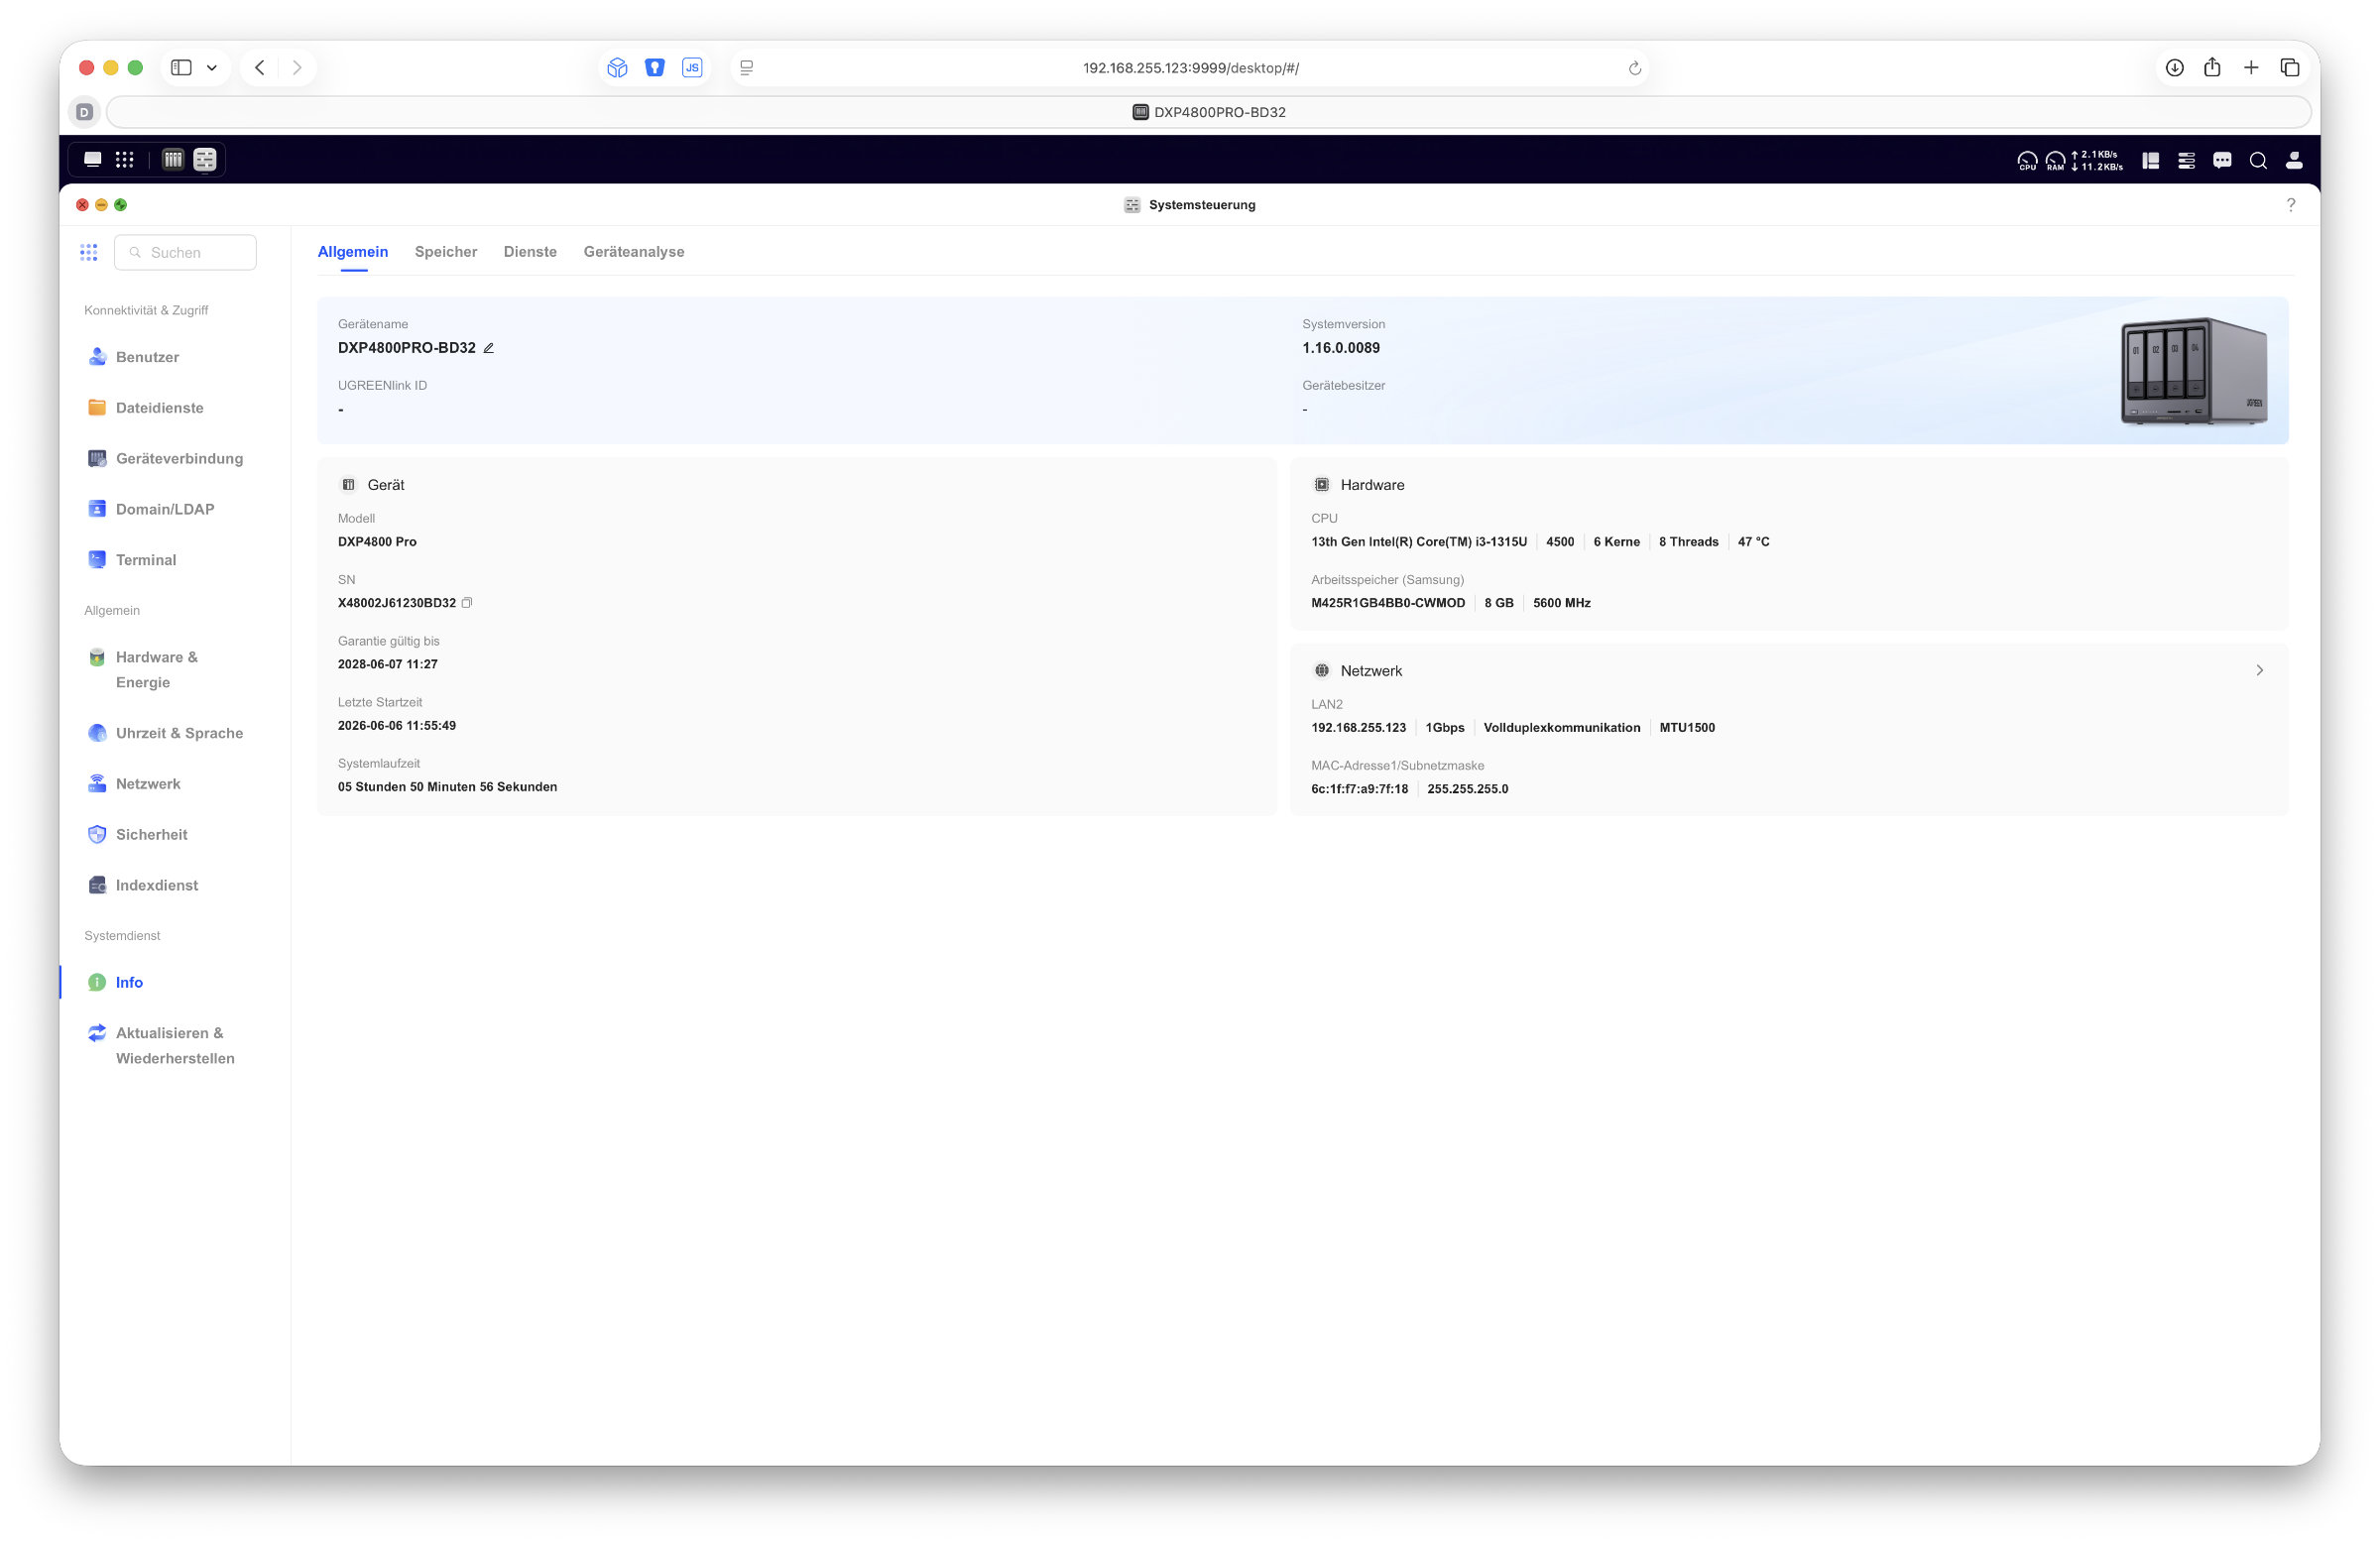The height and width of the screenshot is (1544, 2380).
Task: Edit device name with pencil icon
Action: (x=488, y=348)
